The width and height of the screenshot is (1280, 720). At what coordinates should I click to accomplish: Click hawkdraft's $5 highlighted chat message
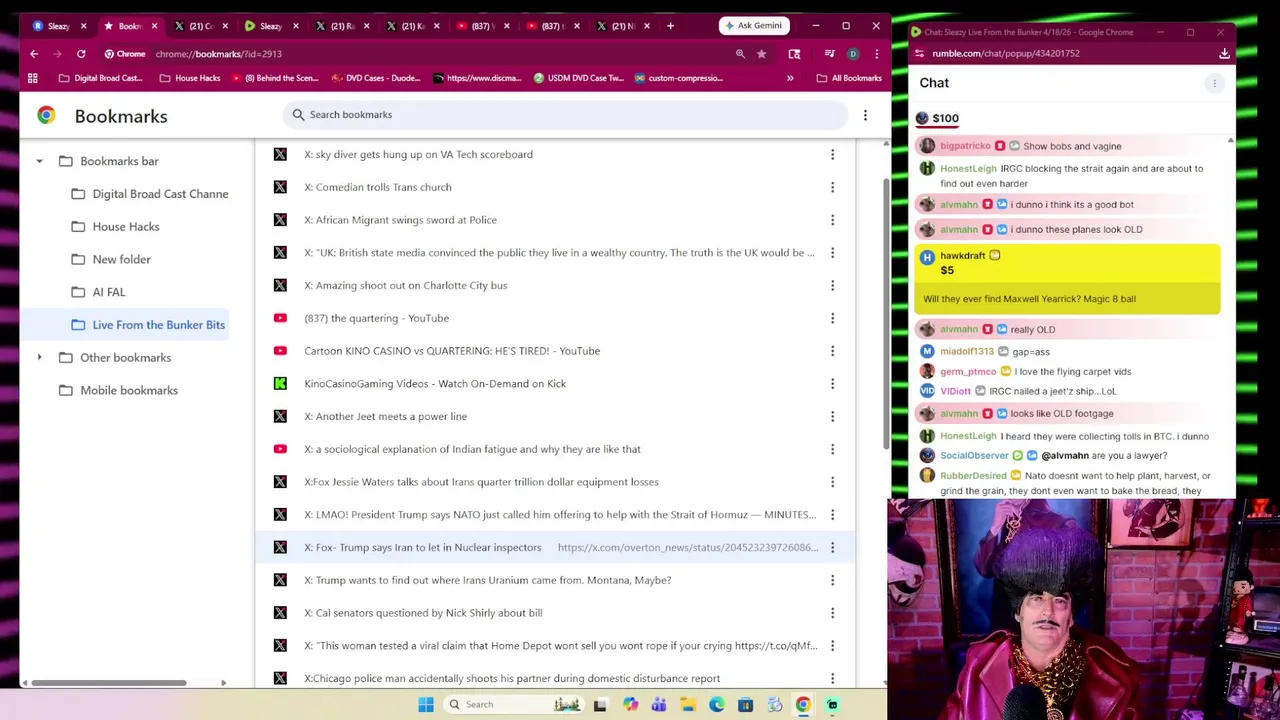click(1067, 279)
